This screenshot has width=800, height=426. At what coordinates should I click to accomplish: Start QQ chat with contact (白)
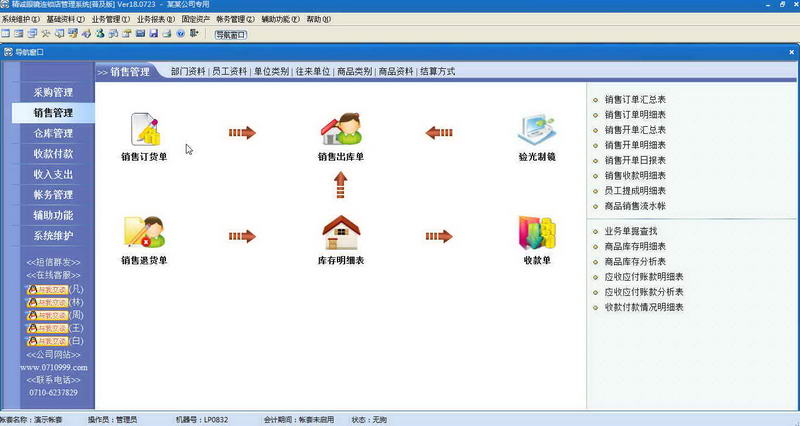pos(46,341)
